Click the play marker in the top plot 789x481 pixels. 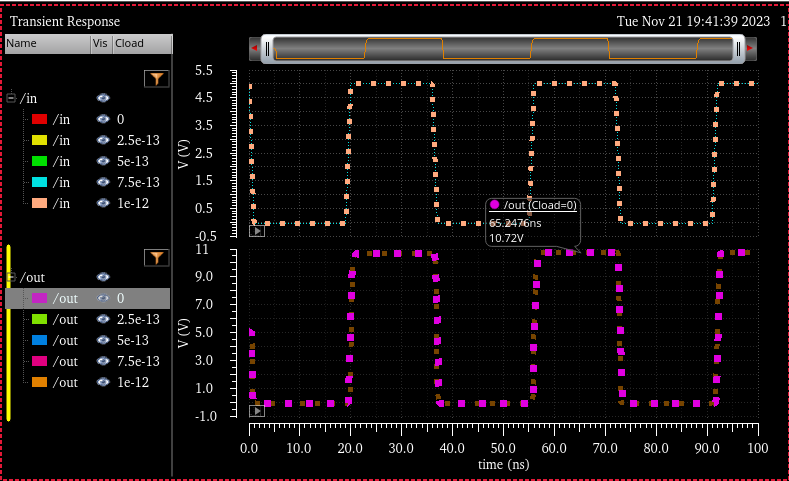(257, 230)
